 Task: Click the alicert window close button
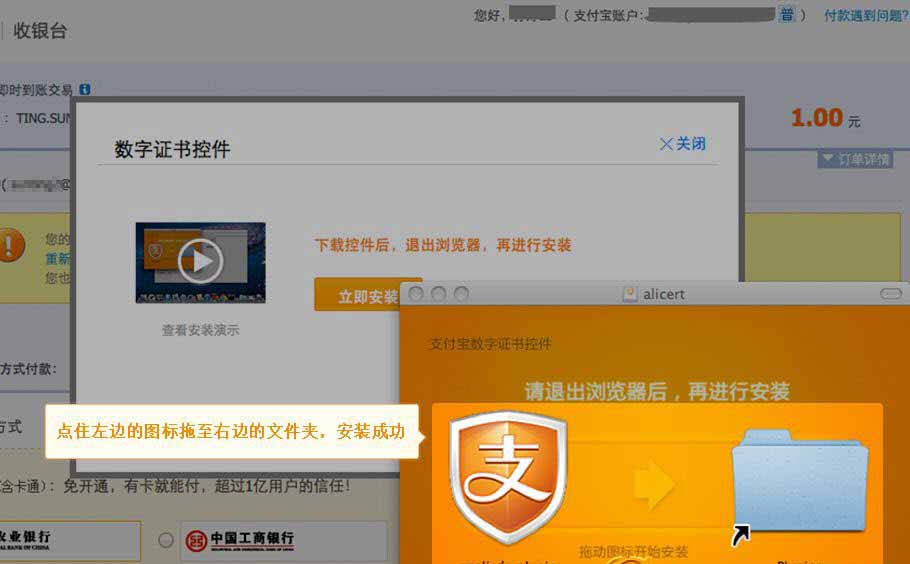coord(416,294)
